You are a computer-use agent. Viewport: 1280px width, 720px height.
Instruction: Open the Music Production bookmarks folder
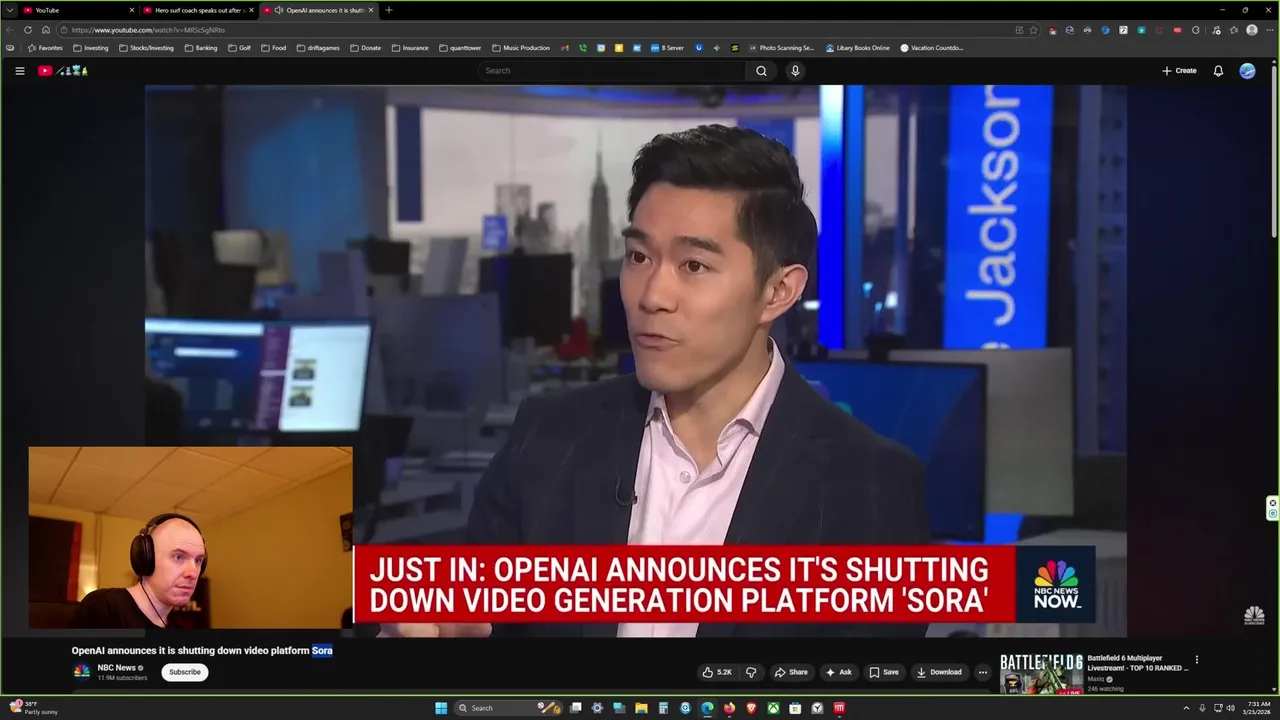[520, 48]
